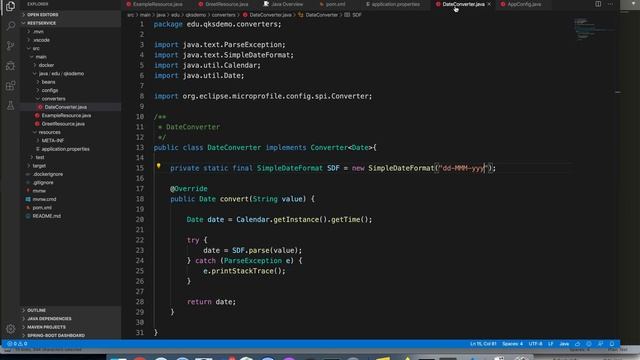Click the 'converters' breadcrumb segment
Viewport: 640px width, 360px height.
pos(223,15)
